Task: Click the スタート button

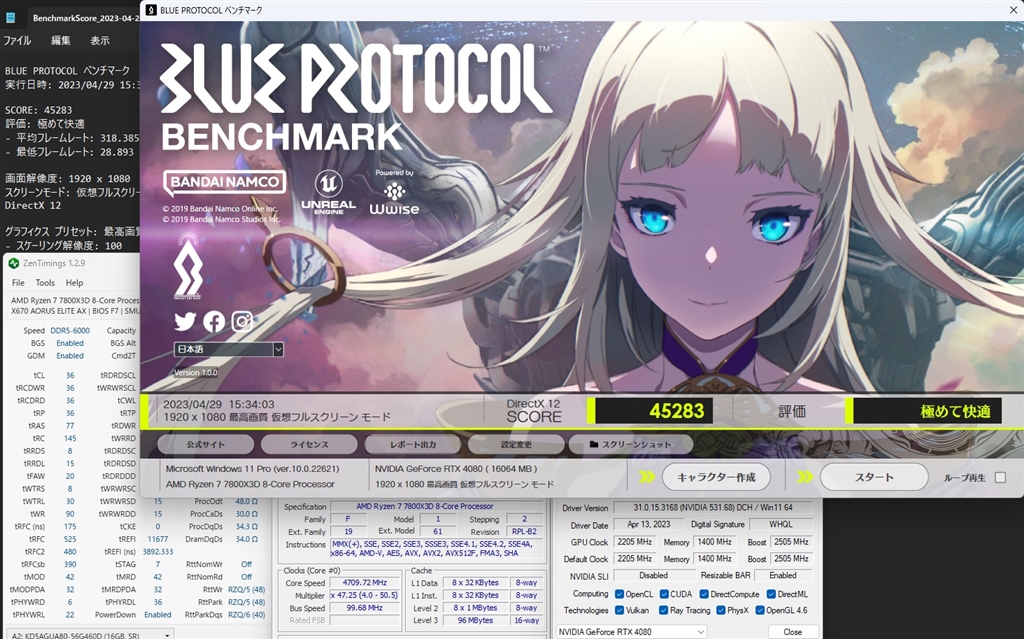Action: [874, 477]
